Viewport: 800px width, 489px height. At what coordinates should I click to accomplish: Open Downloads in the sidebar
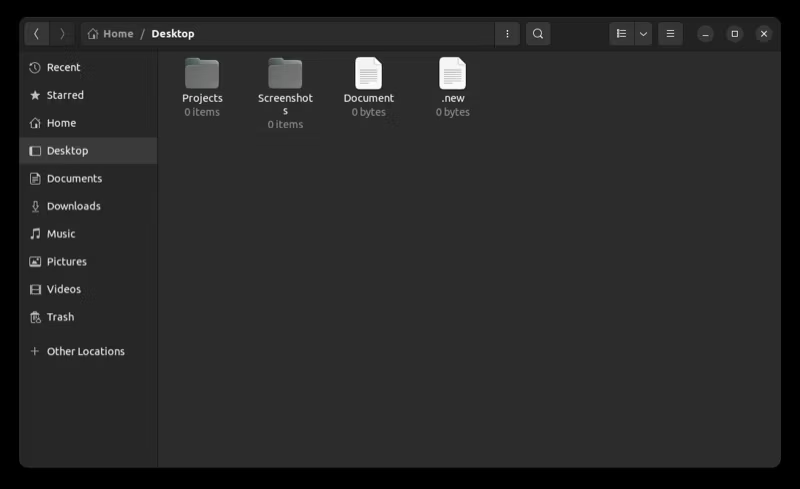88,206
